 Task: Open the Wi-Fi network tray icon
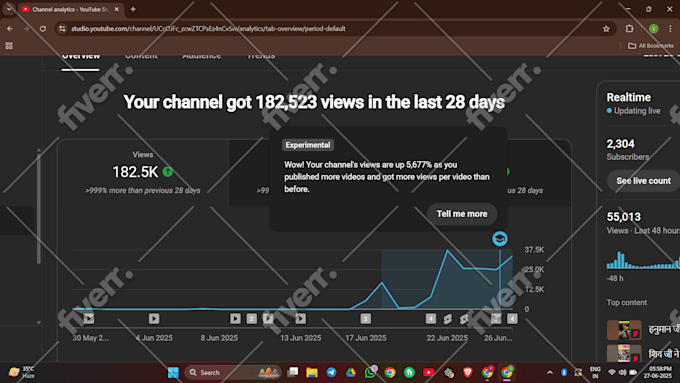(x=611, y=372)
